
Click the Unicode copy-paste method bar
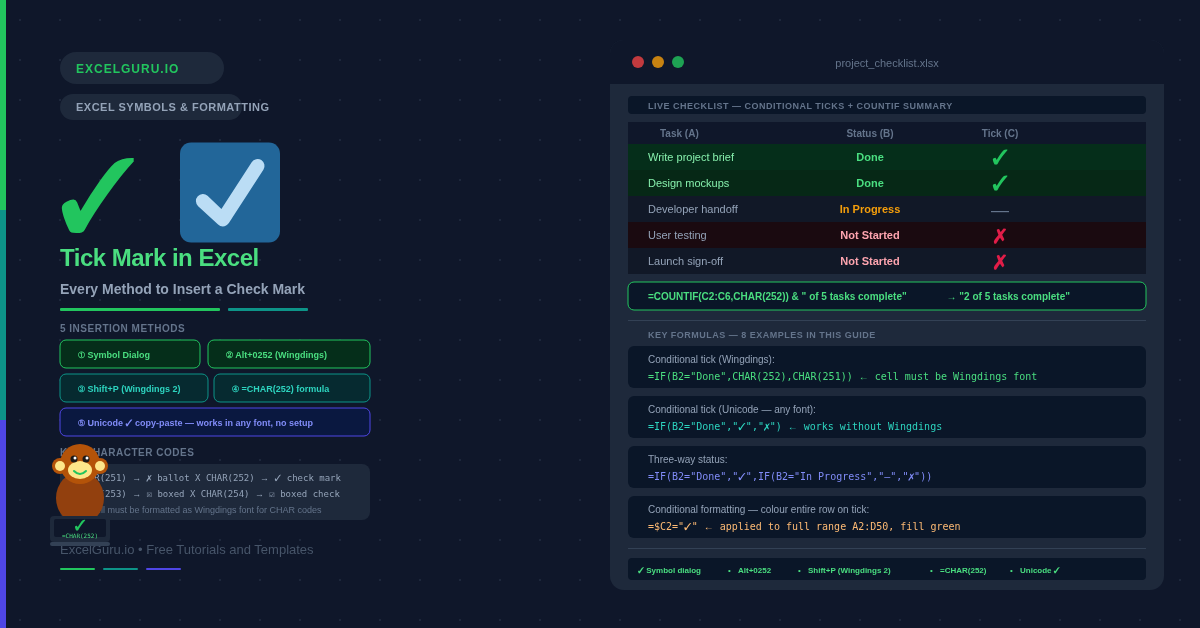click(x=215, y=422)
